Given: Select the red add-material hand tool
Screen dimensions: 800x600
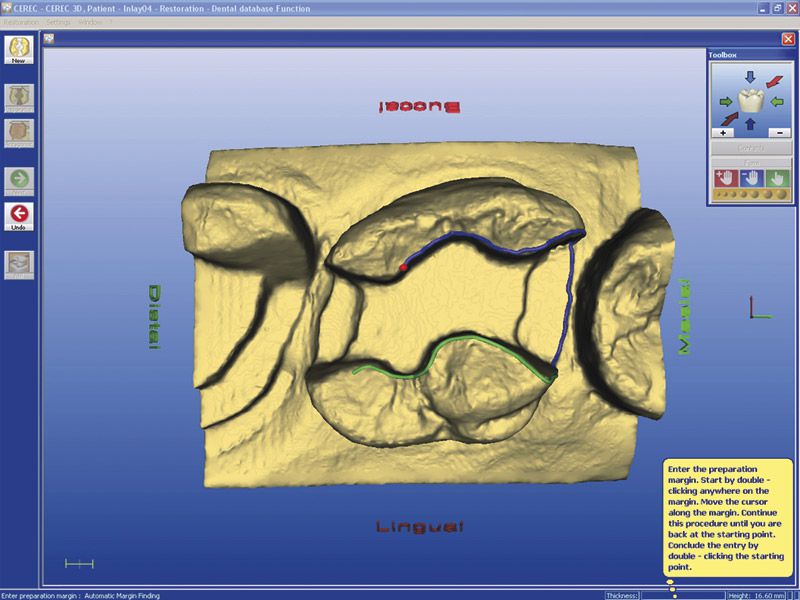Looking at the screenshot, I should point(724,177).
